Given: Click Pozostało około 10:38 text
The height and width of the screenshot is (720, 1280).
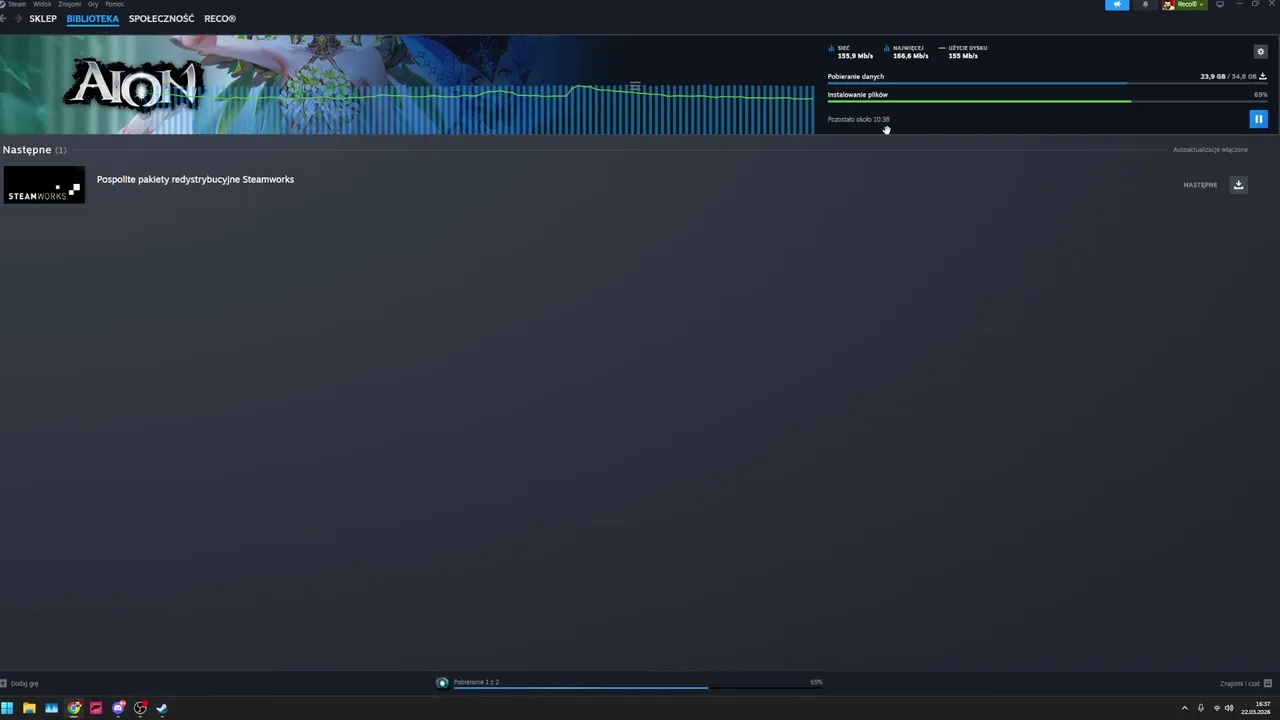Looking at the screenshot, I should click(858, 119).
